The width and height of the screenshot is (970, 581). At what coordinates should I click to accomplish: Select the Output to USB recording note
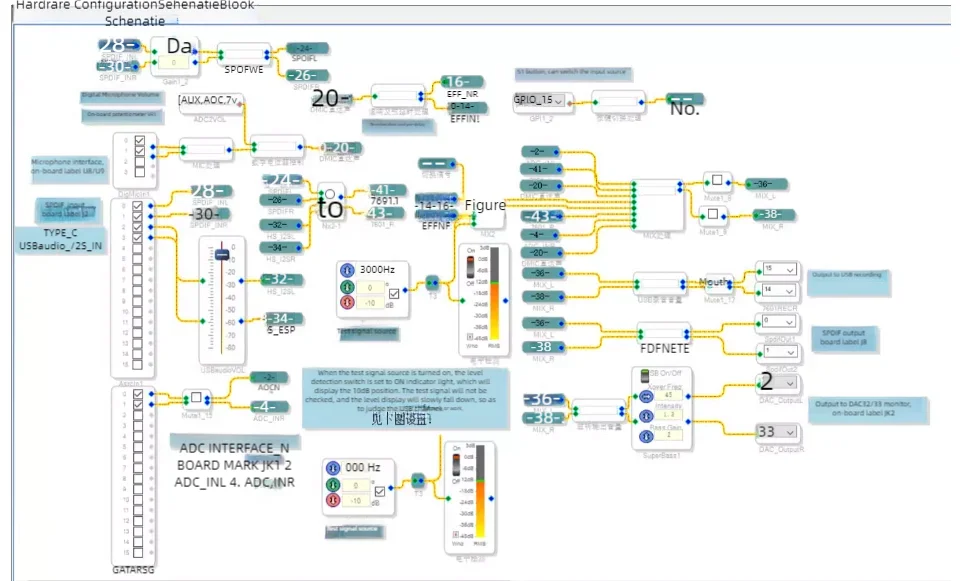[x=848, y=282]
